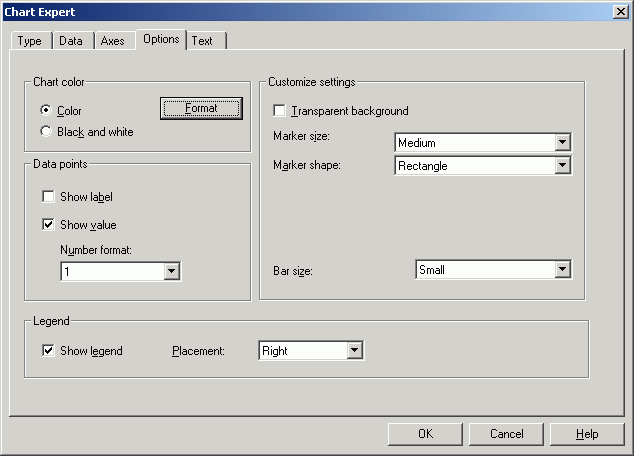Click the Format button
The image size is (634, 456).
coord(201,108)
